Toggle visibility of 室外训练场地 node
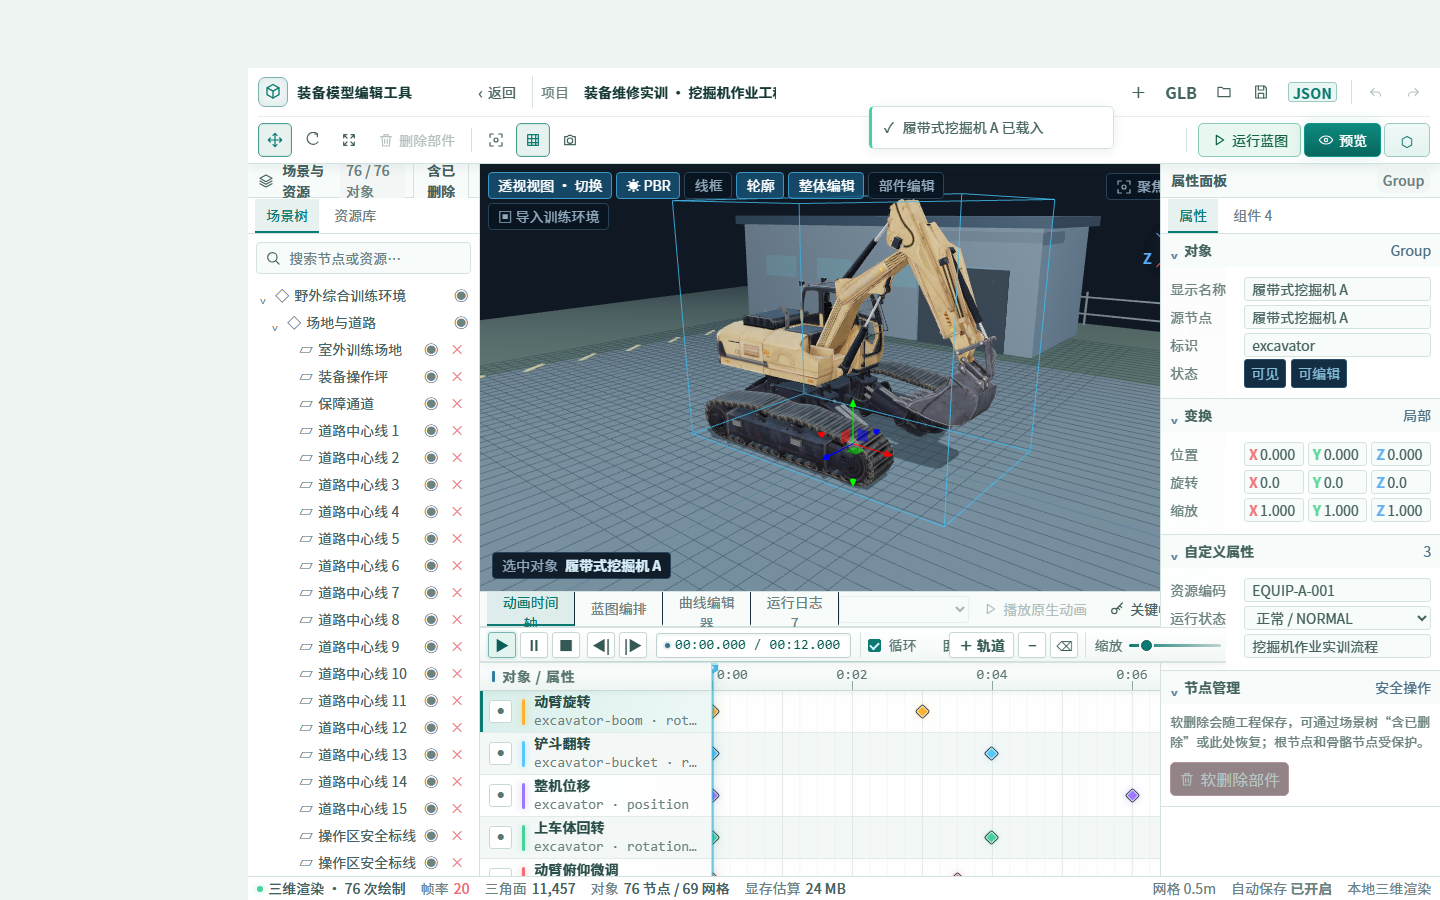 click(431, 350)
